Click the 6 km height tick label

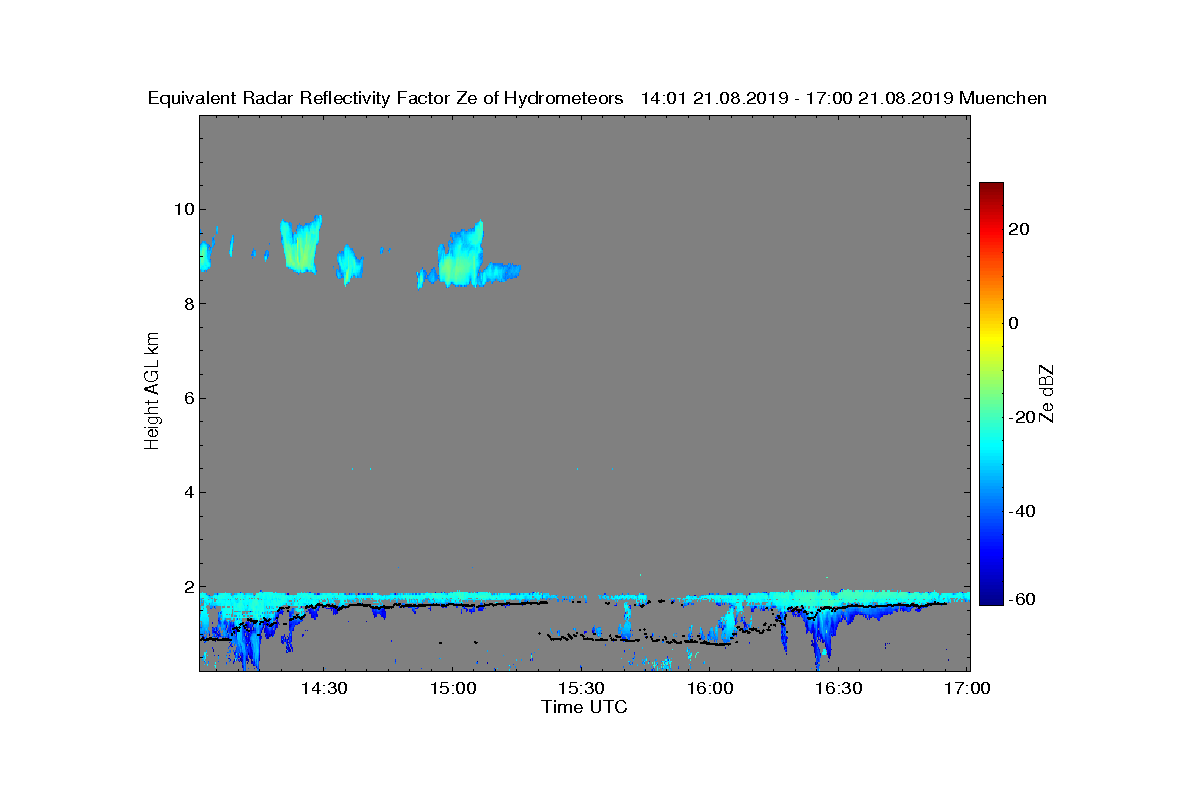[188, 398]
